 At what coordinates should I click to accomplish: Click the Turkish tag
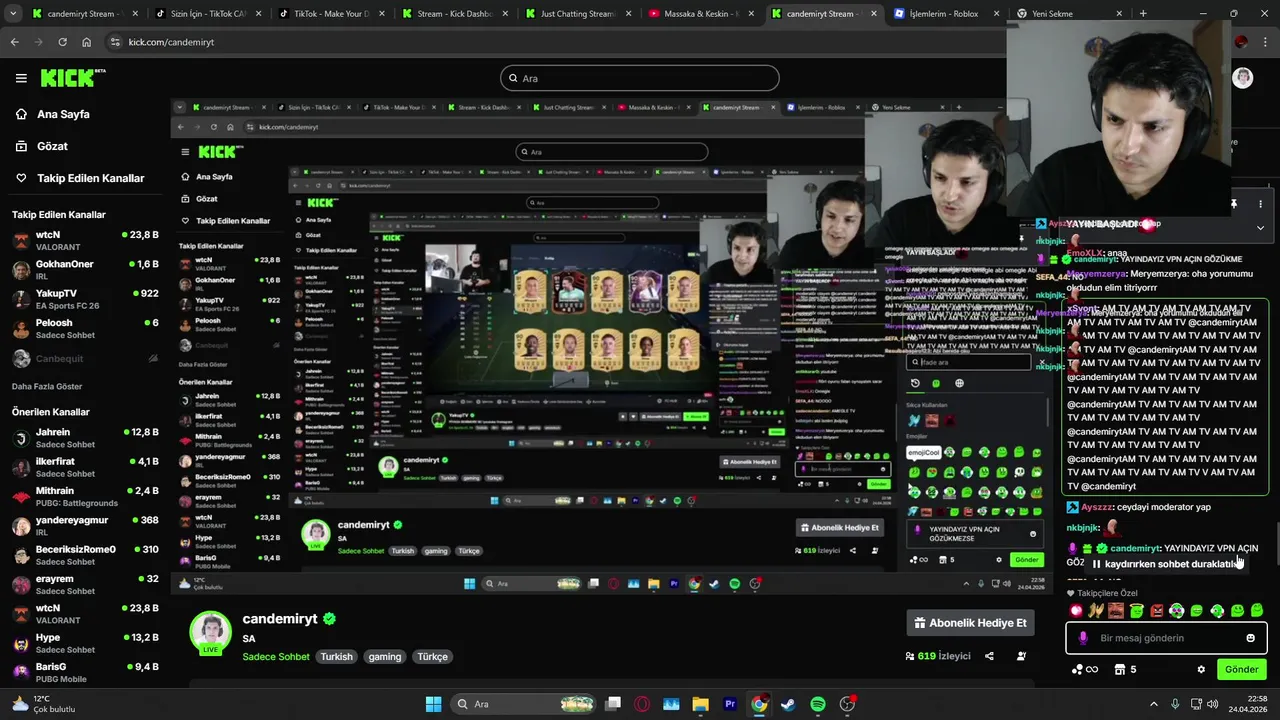click(x=337, y=657)
